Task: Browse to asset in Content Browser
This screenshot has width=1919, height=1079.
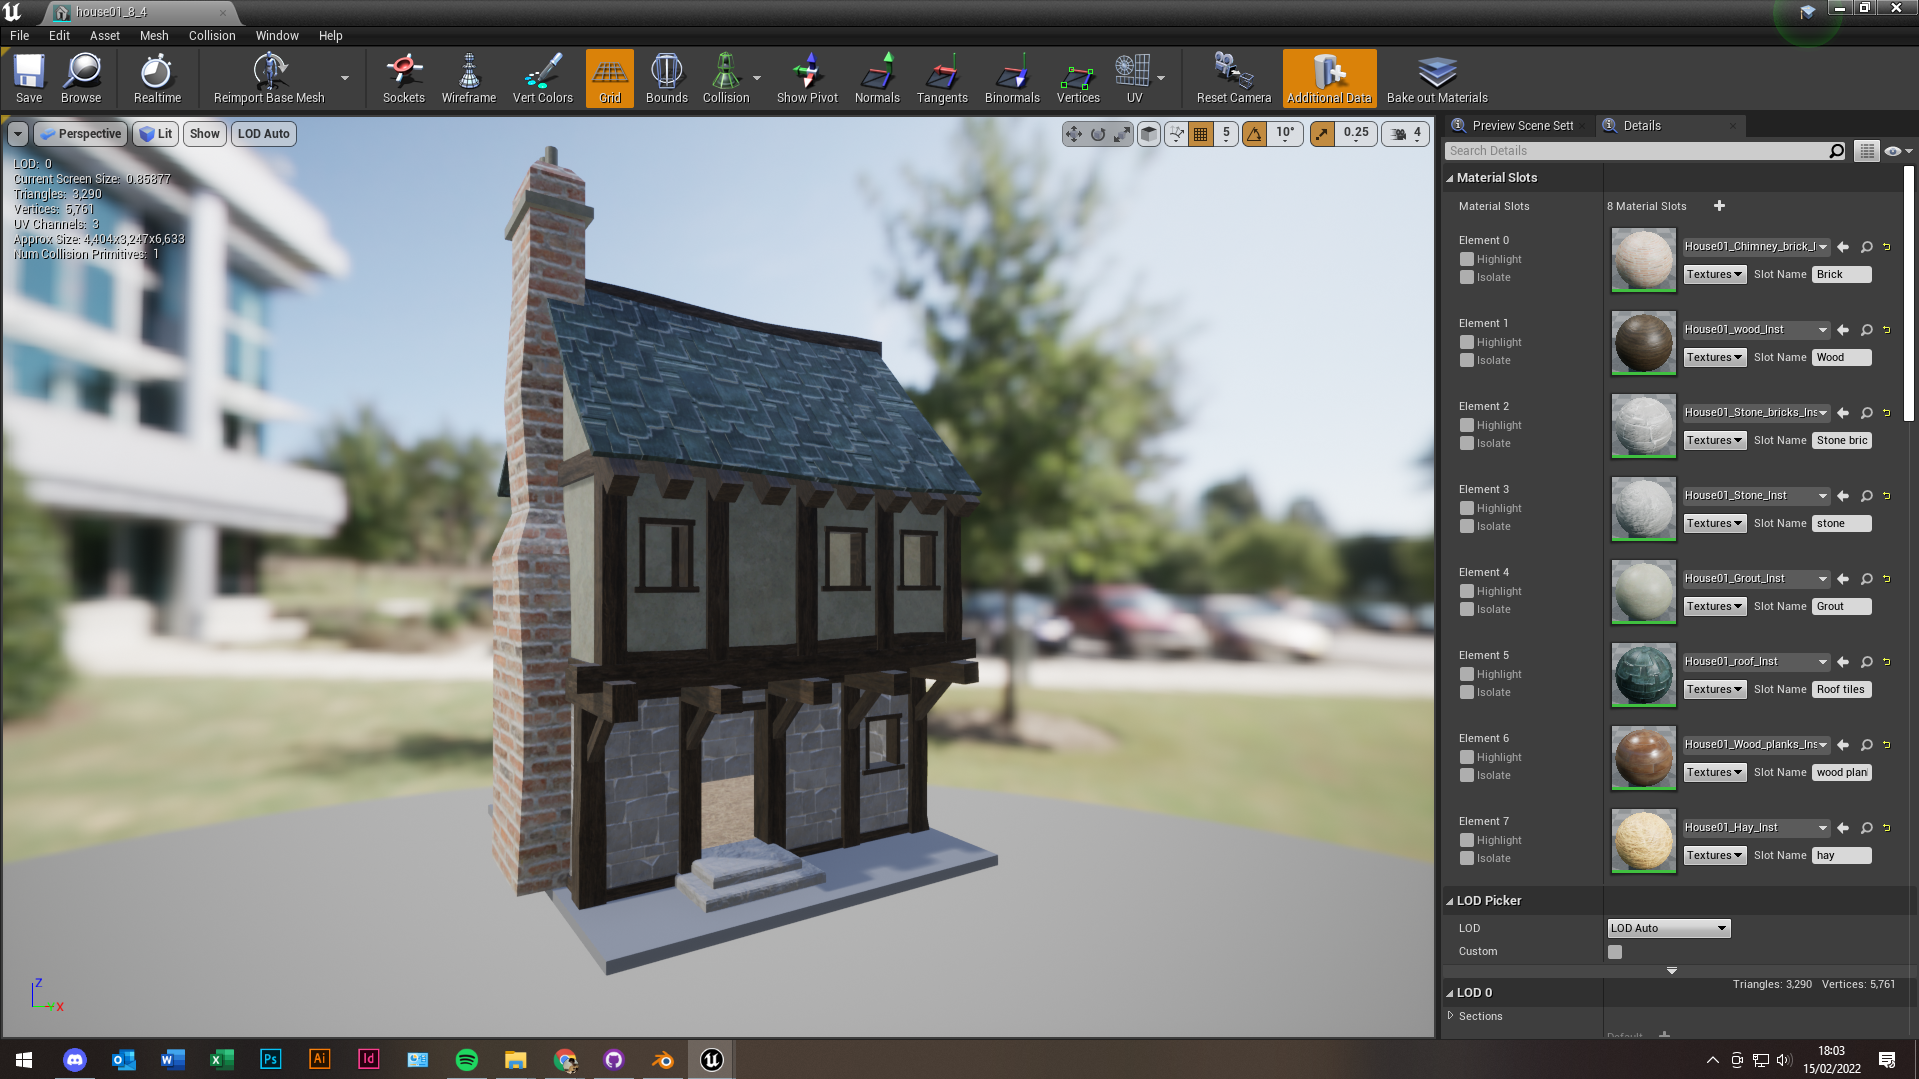Action: pos(81,78)
